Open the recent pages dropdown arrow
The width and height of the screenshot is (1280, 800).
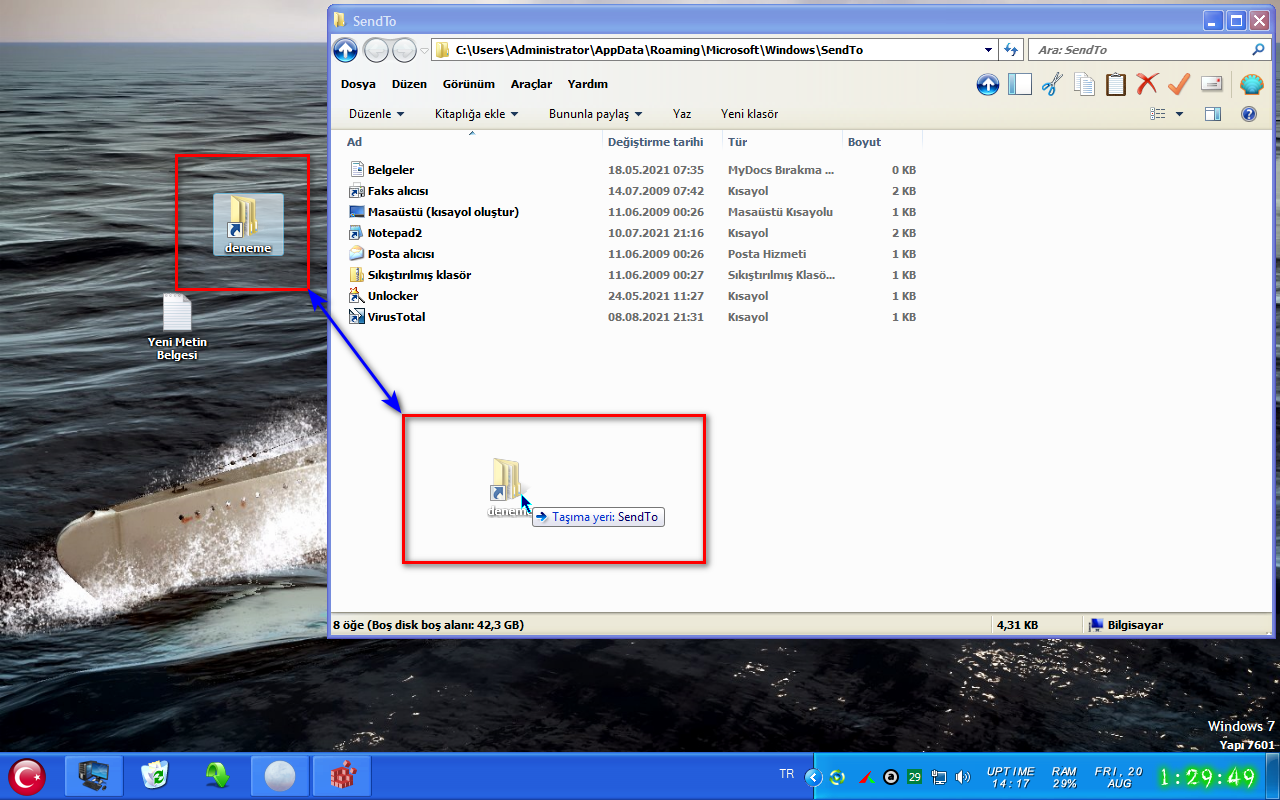coord(424,49)
